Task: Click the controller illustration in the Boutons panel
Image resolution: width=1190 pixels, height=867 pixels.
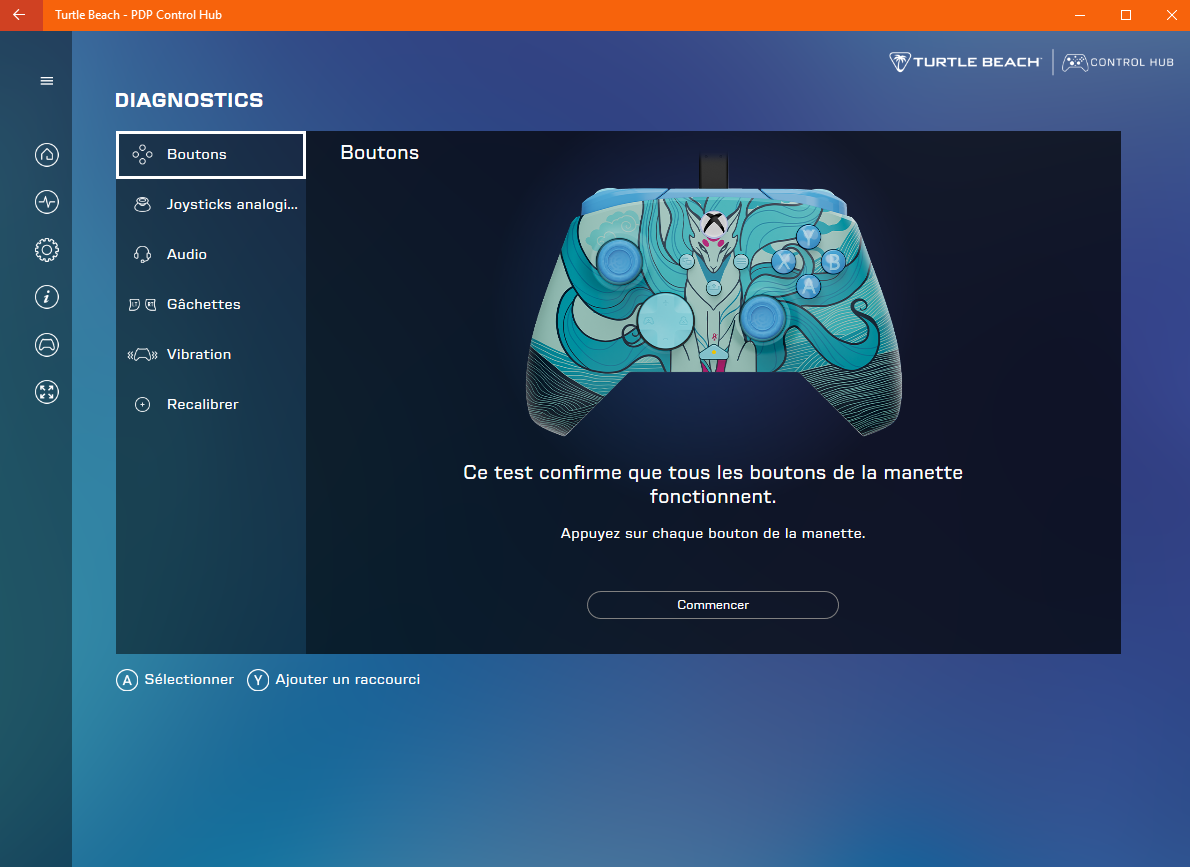Action: coord(712,300)
